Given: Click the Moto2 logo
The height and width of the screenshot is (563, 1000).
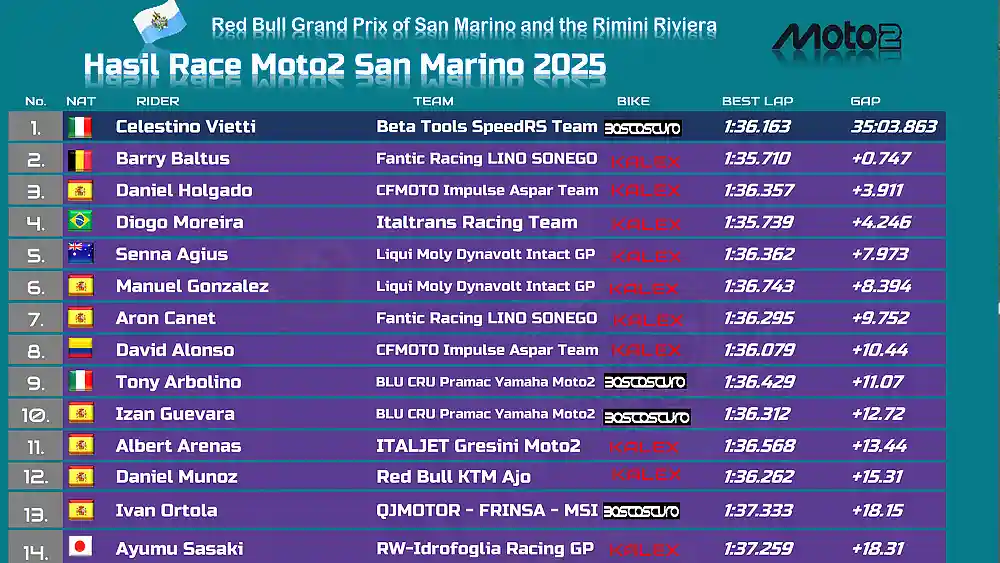Looking at the screenshot, I should (837, 38).
